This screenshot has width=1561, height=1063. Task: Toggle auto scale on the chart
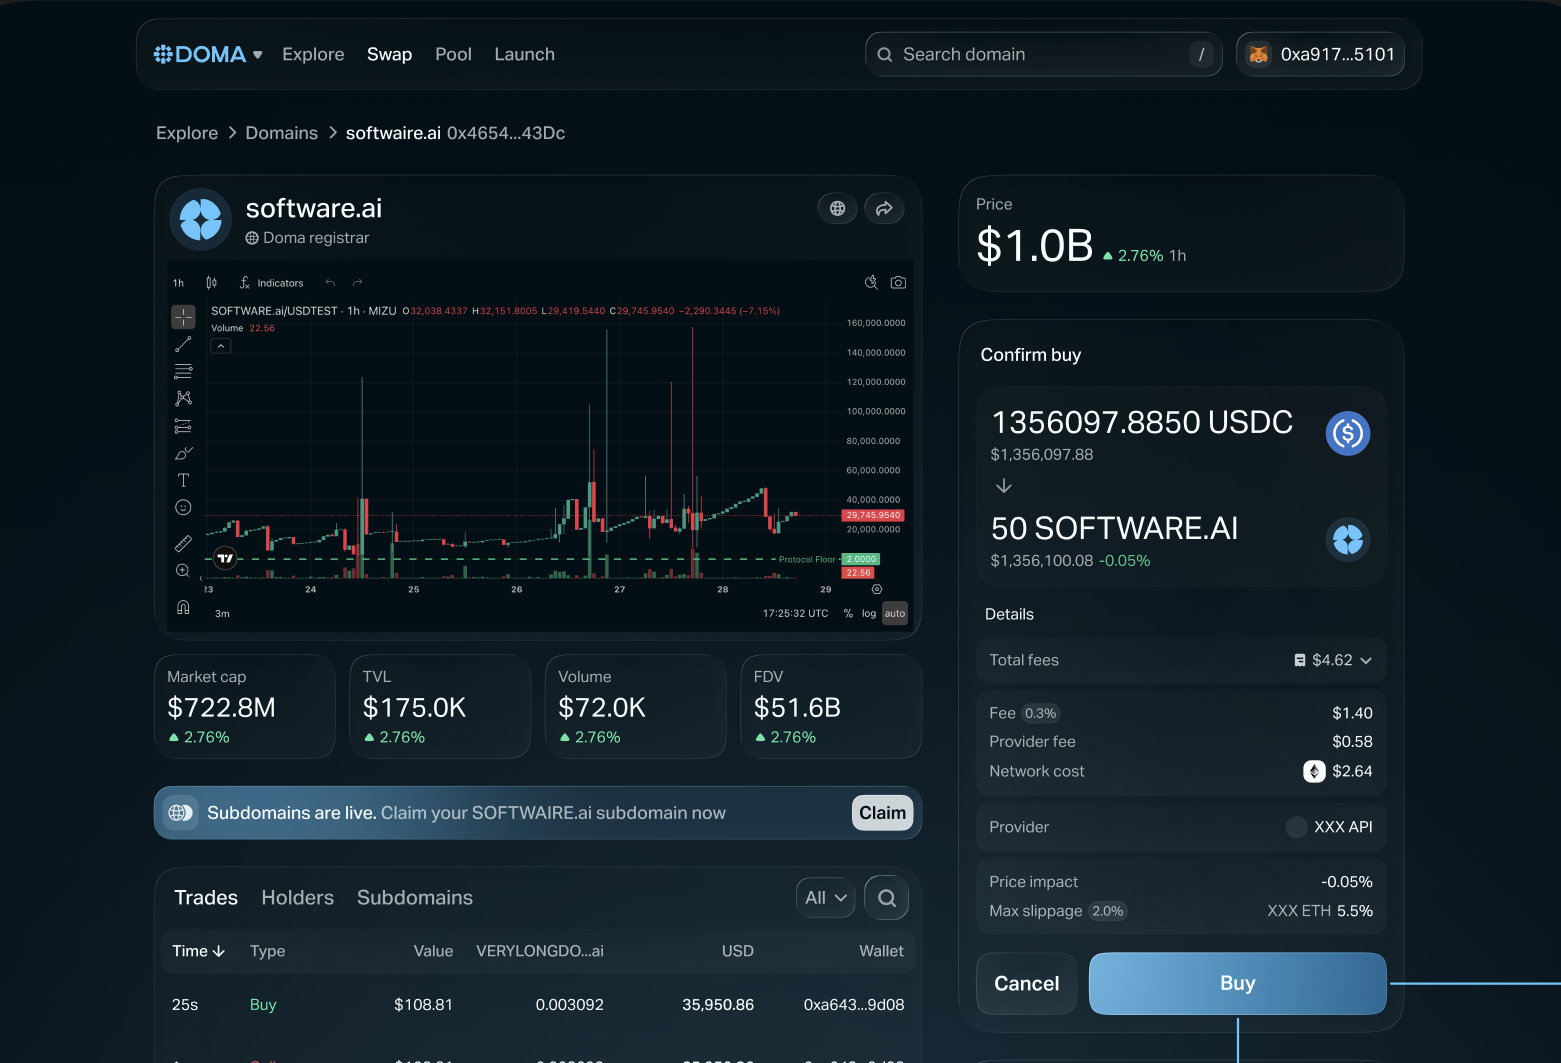[x=895, y=614]
